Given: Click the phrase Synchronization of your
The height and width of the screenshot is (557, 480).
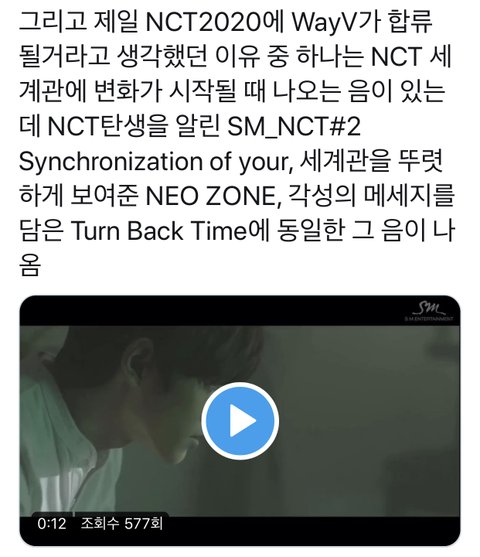Looking at the screenshot, I should click(x=155, y=162).
